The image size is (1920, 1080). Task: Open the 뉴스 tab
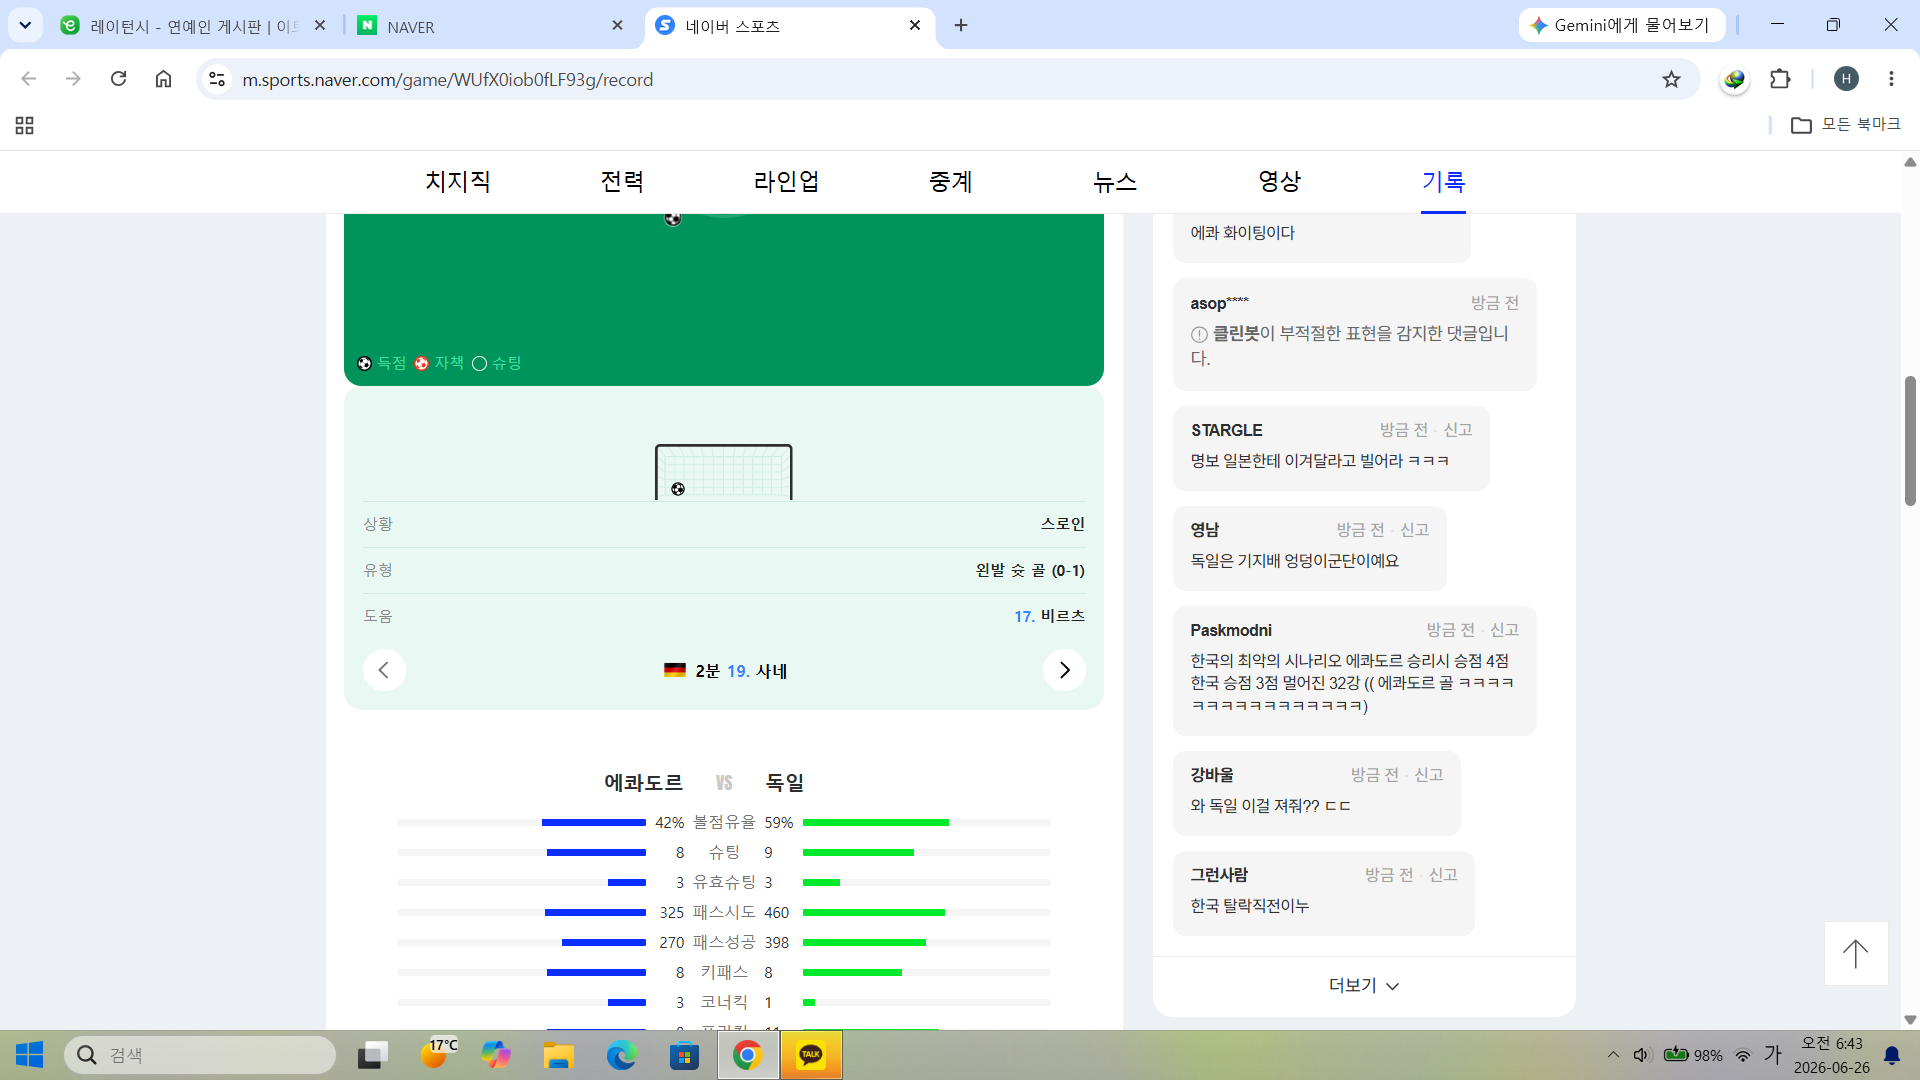tap(1115, 182)
